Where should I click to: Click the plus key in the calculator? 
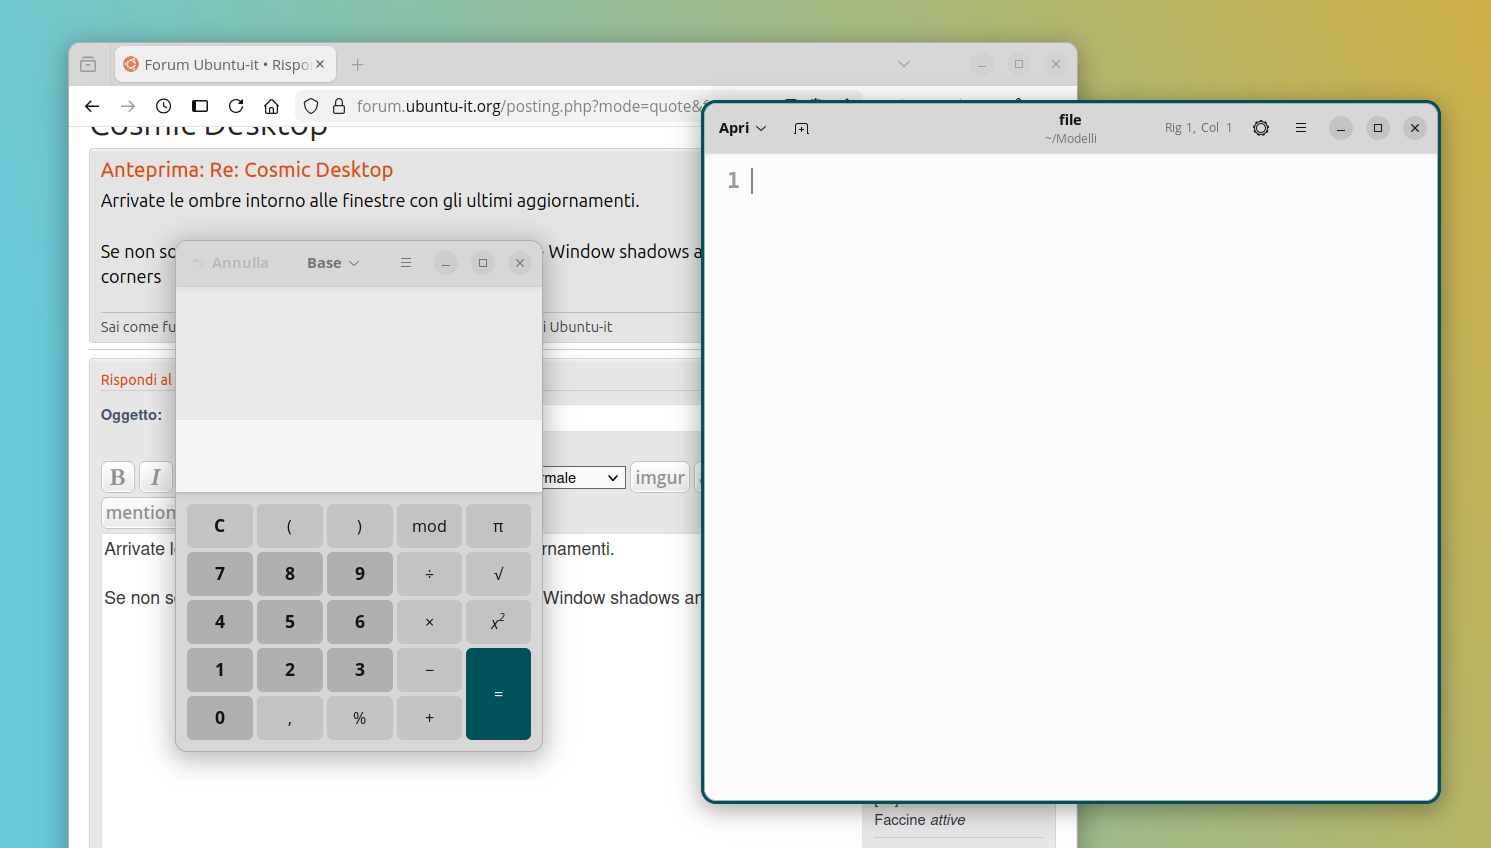[429, 718]
